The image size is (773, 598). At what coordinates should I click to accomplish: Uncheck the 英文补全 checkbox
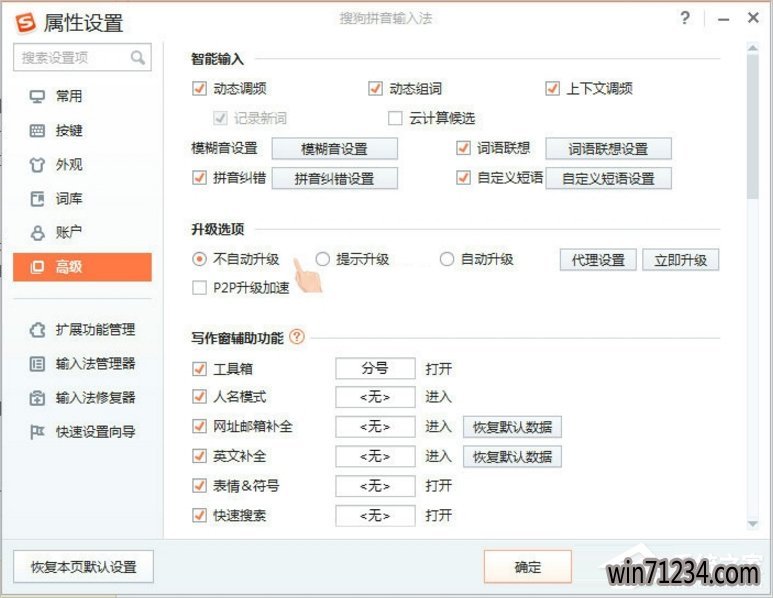click(x=199, y=456)
